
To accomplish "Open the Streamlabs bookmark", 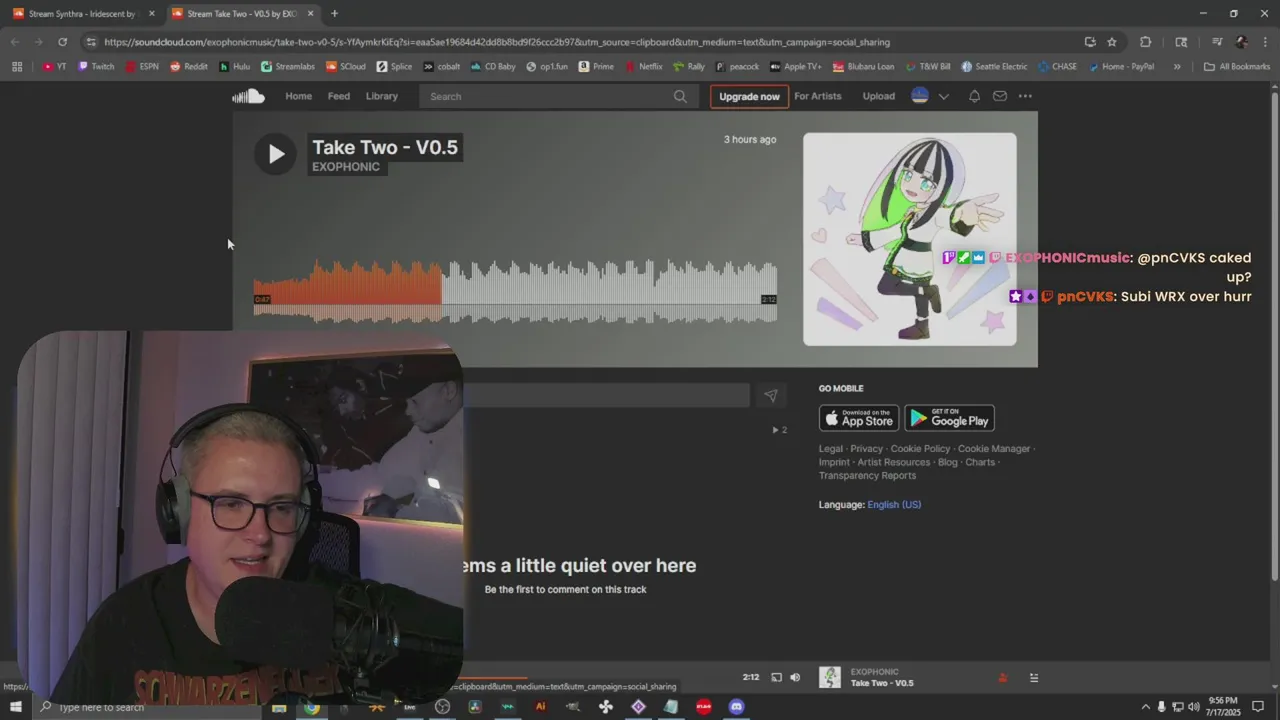I will coord(288,67).
